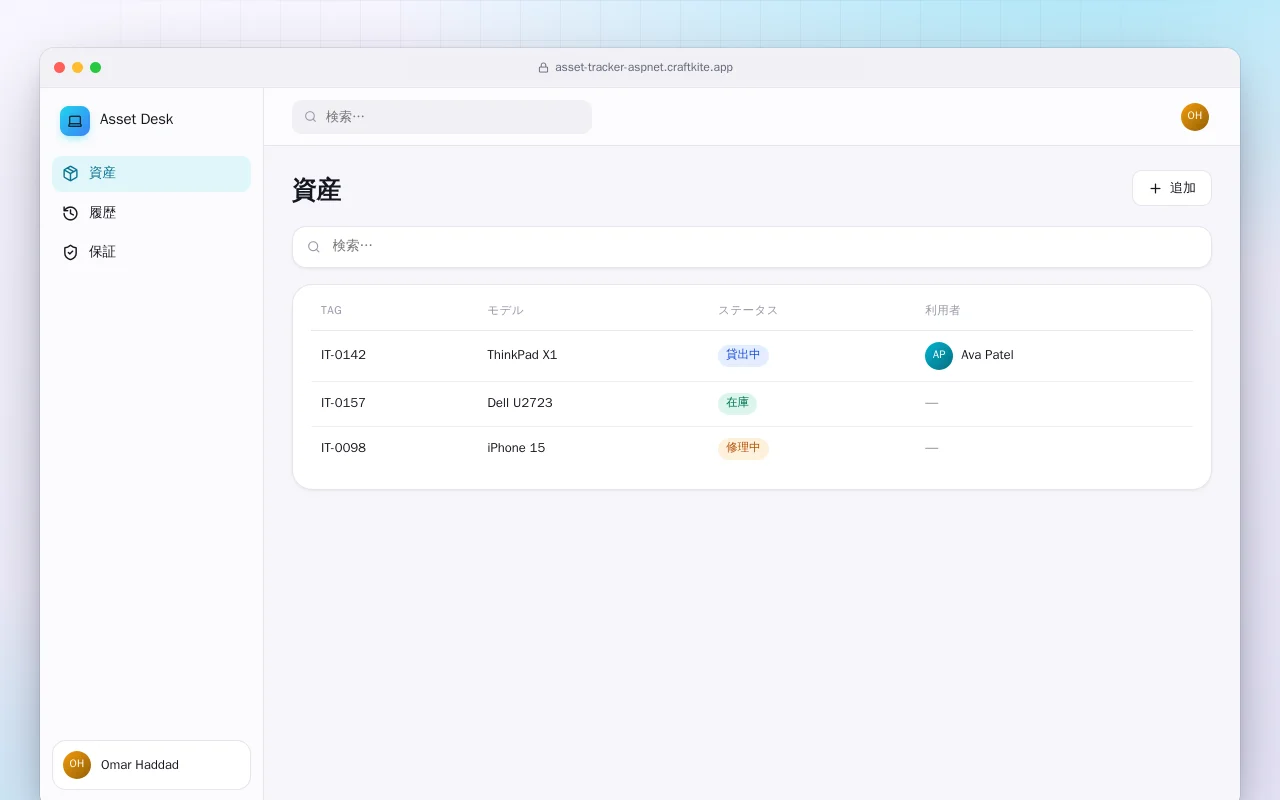Image resolution: width=1280 pixels, height=800 pixels.
Task: Click the 追加 button
Action: click(x=1172, y=188)
